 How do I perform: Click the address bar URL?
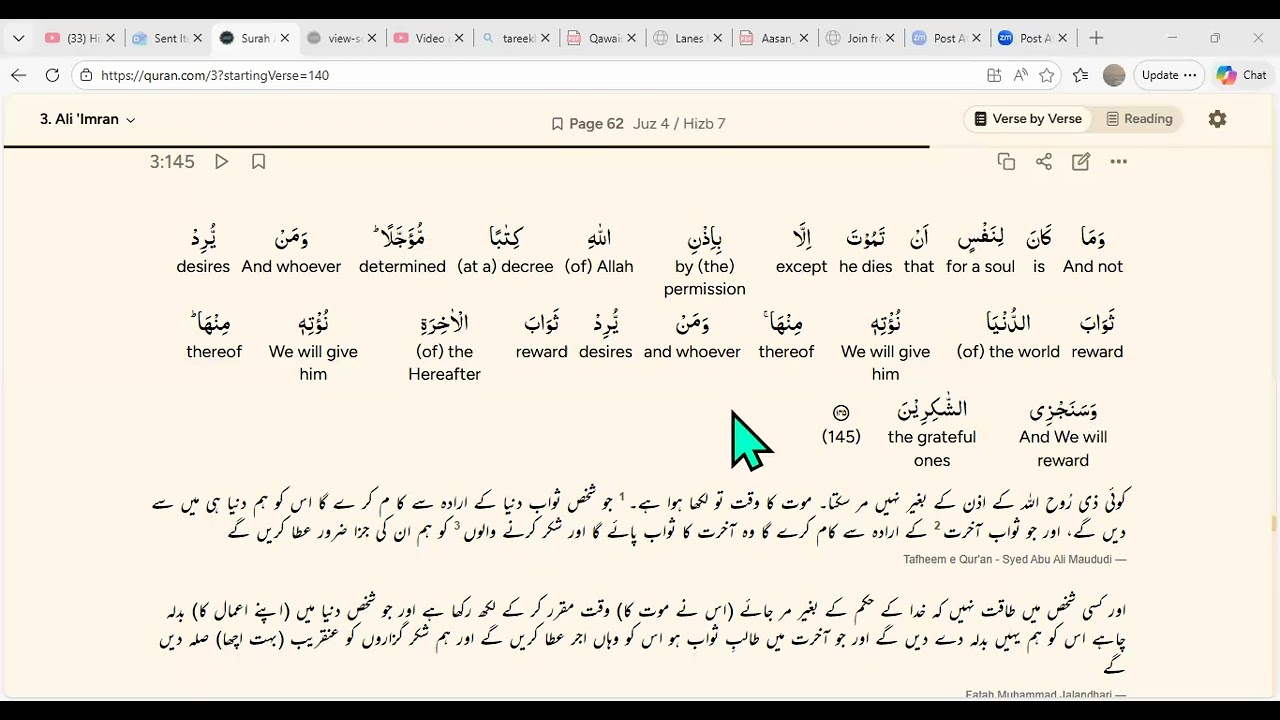coord(215,75)
